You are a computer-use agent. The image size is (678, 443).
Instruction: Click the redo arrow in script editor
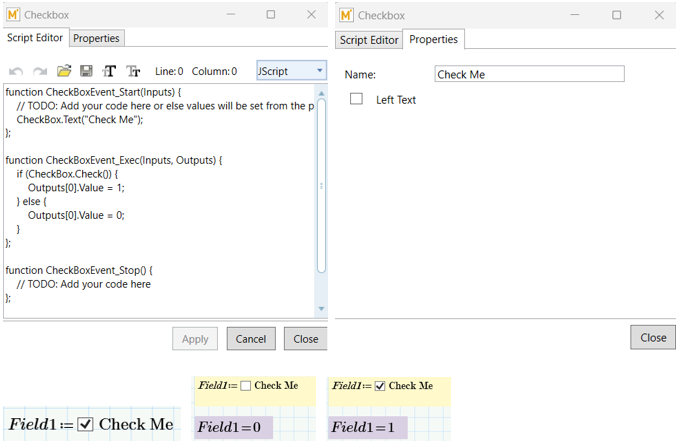tap(40, 71)
